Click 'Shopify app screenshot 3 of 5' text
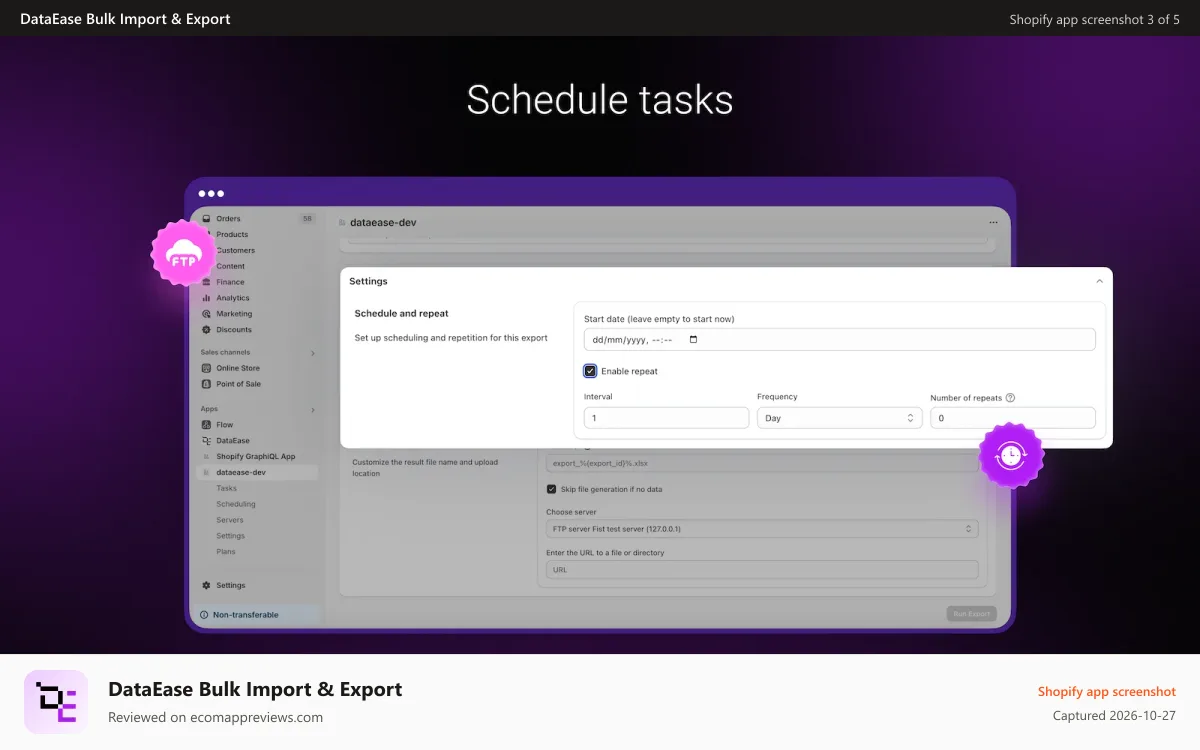1200x750 pixels. [1095, 19]
